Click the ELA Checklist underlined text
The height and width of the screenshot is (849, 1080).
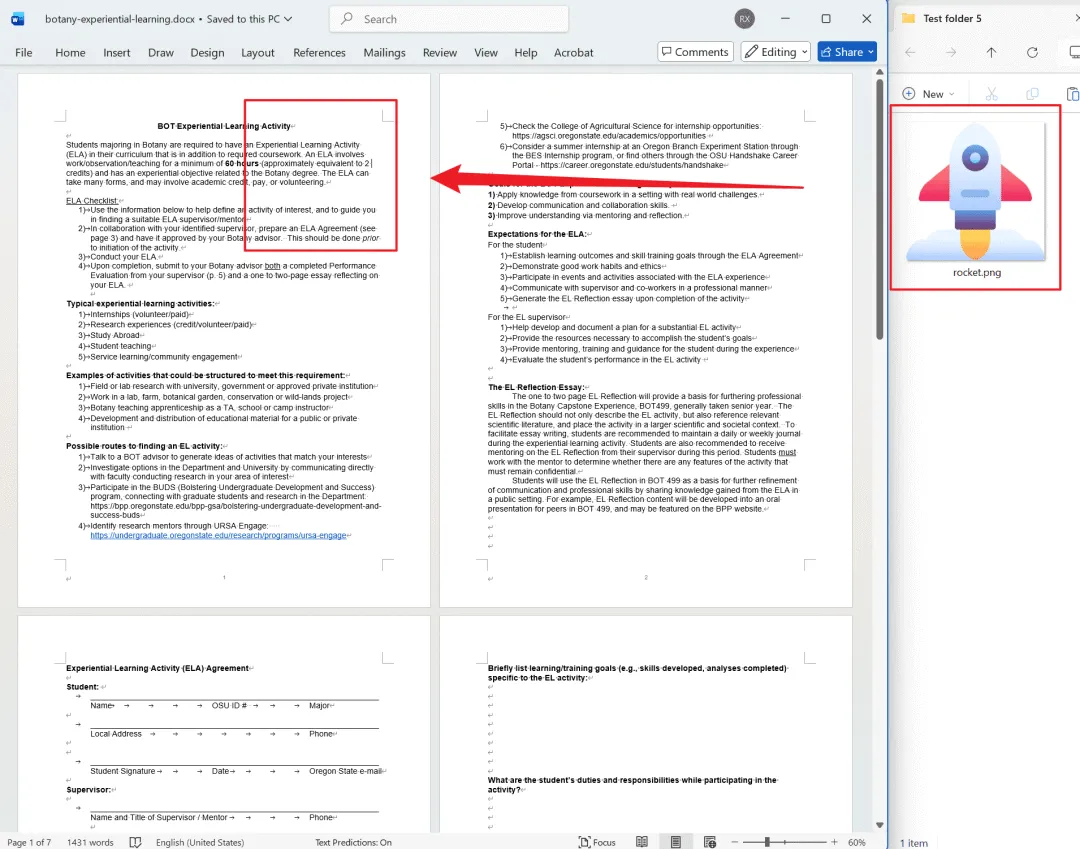(92, 200)
